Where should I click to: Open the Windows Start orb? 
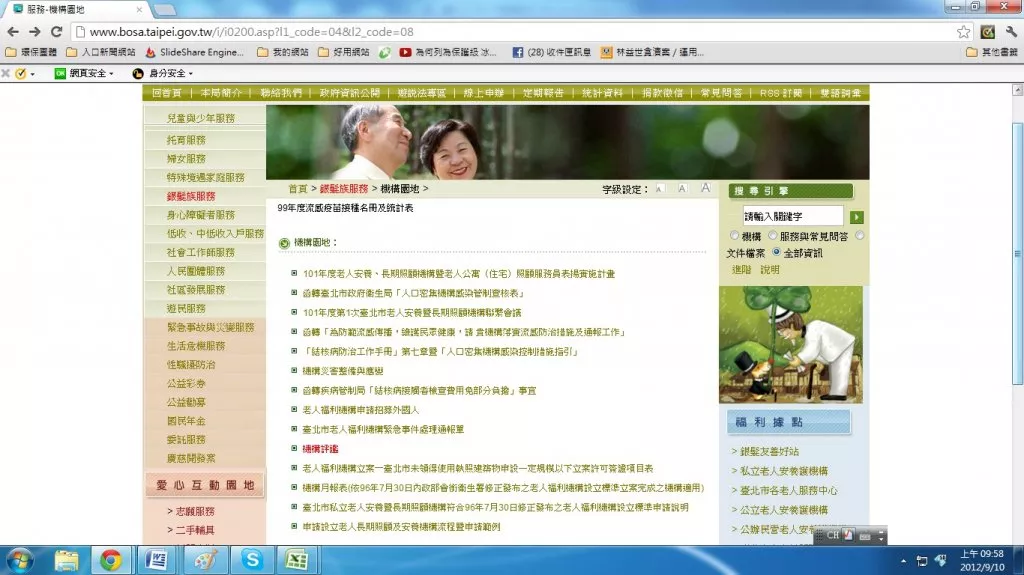click(18, 561)
